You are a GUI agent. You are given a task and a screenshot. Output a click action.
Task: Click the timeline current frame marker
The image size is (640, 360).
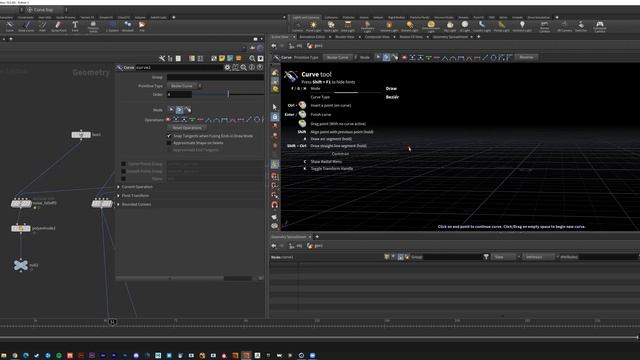[112, 322]
